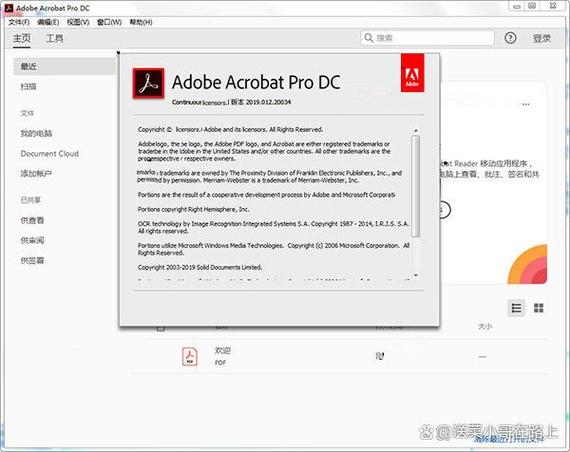Screen dimensions: 570x452
Task: Click the PDF file icon of 欢迎
Action: point(190,356)
